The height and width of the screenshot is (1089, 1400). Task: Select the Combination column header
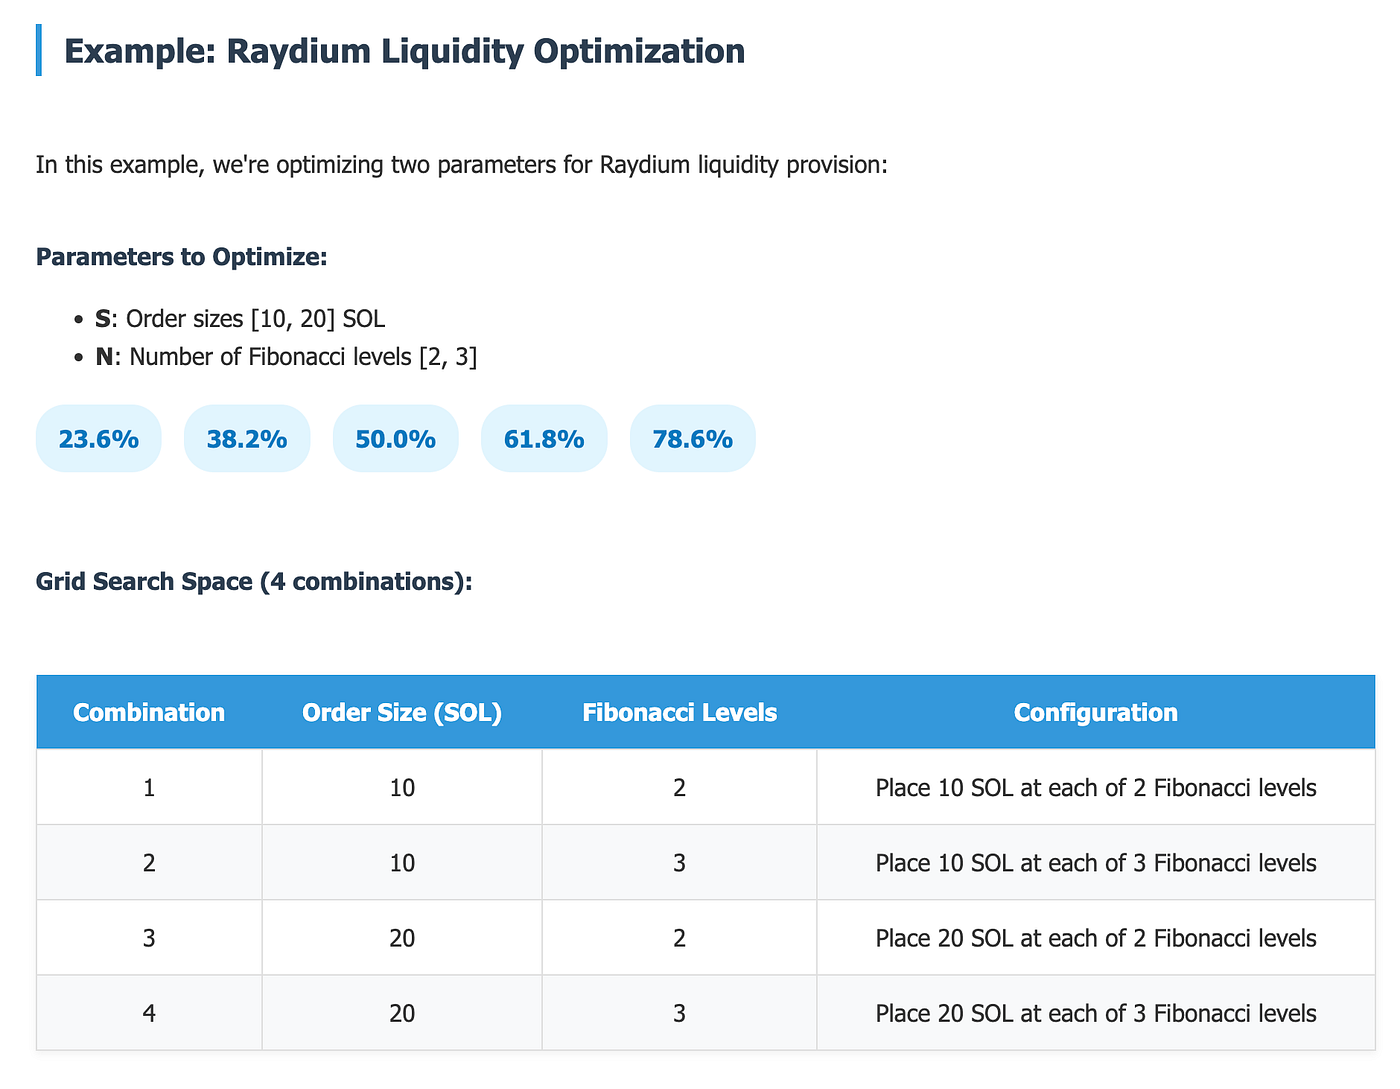148,712
